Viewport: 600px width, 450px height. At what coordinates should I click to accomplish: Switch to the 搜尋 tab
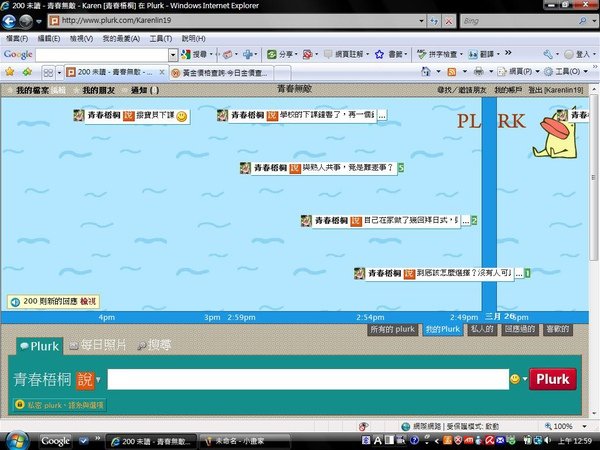tap(155, 346)
